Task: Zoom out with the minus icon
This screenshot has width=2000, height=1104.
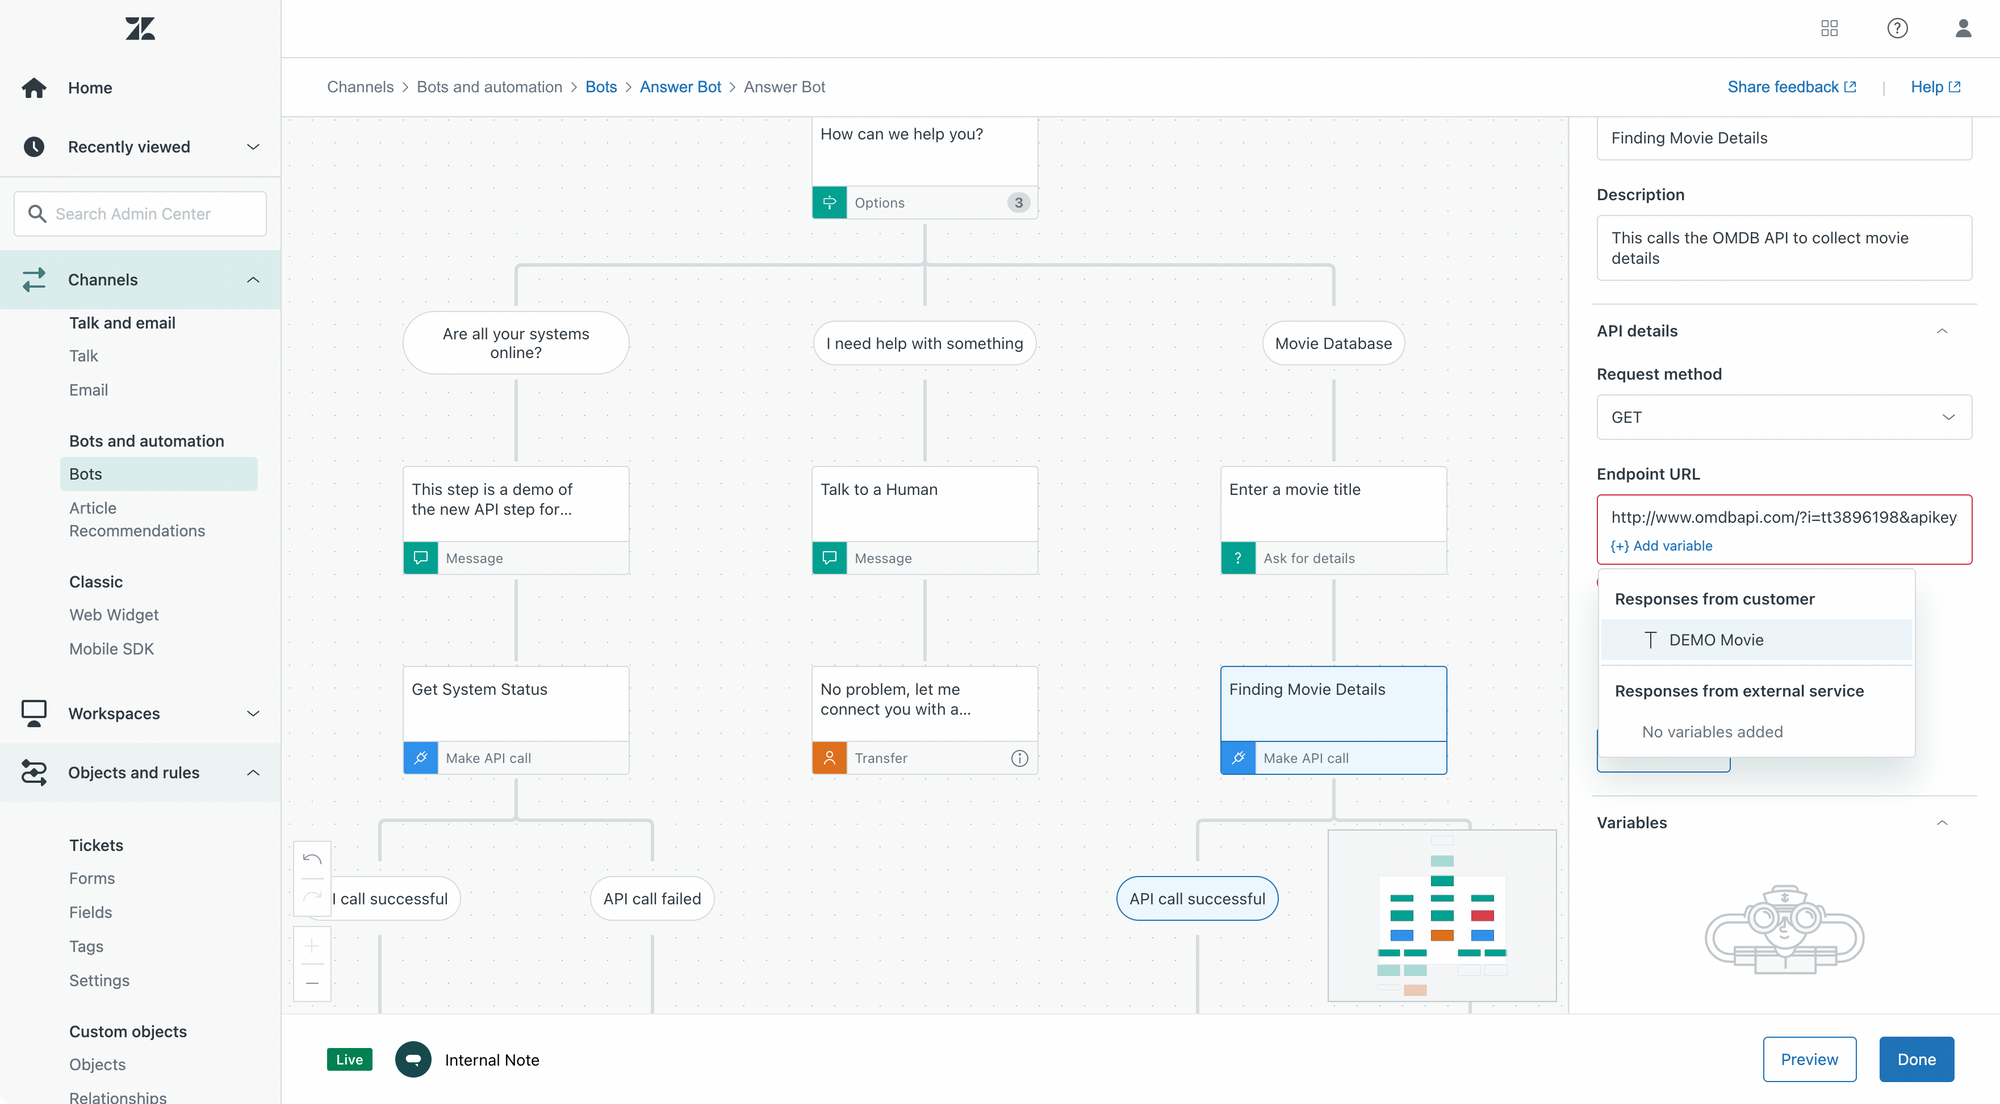Action: click(x=312, y=983)
